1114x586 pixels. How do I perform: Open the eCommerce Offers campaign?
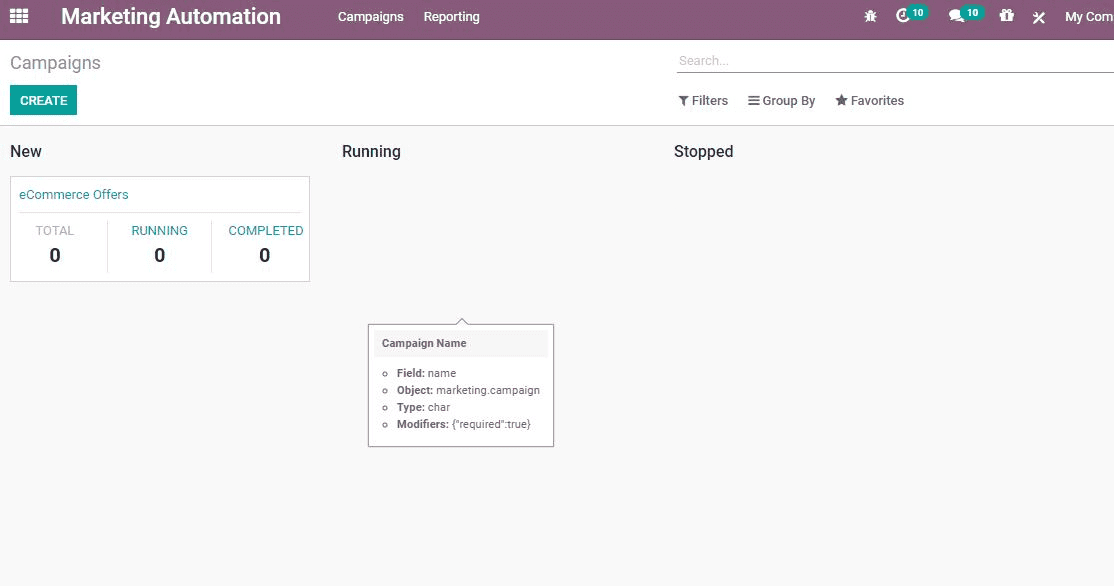pos(74,195)
